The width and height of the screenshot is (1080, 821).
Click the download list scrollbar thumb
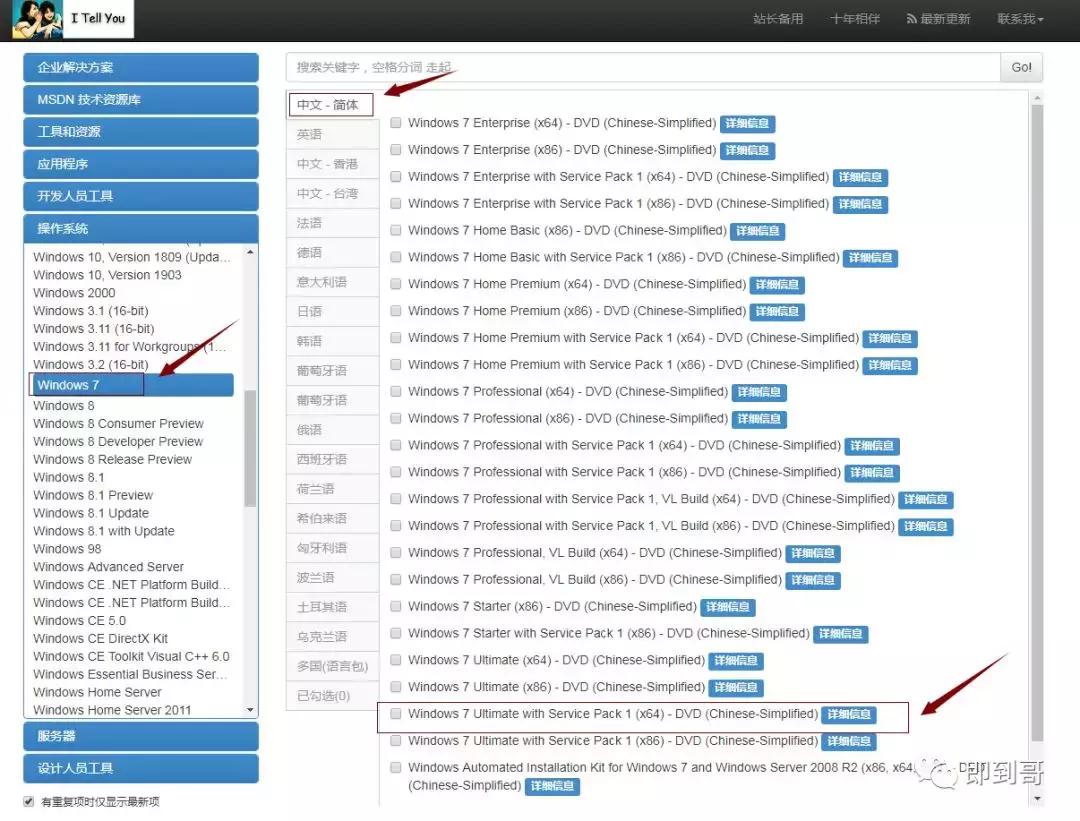1037,424
